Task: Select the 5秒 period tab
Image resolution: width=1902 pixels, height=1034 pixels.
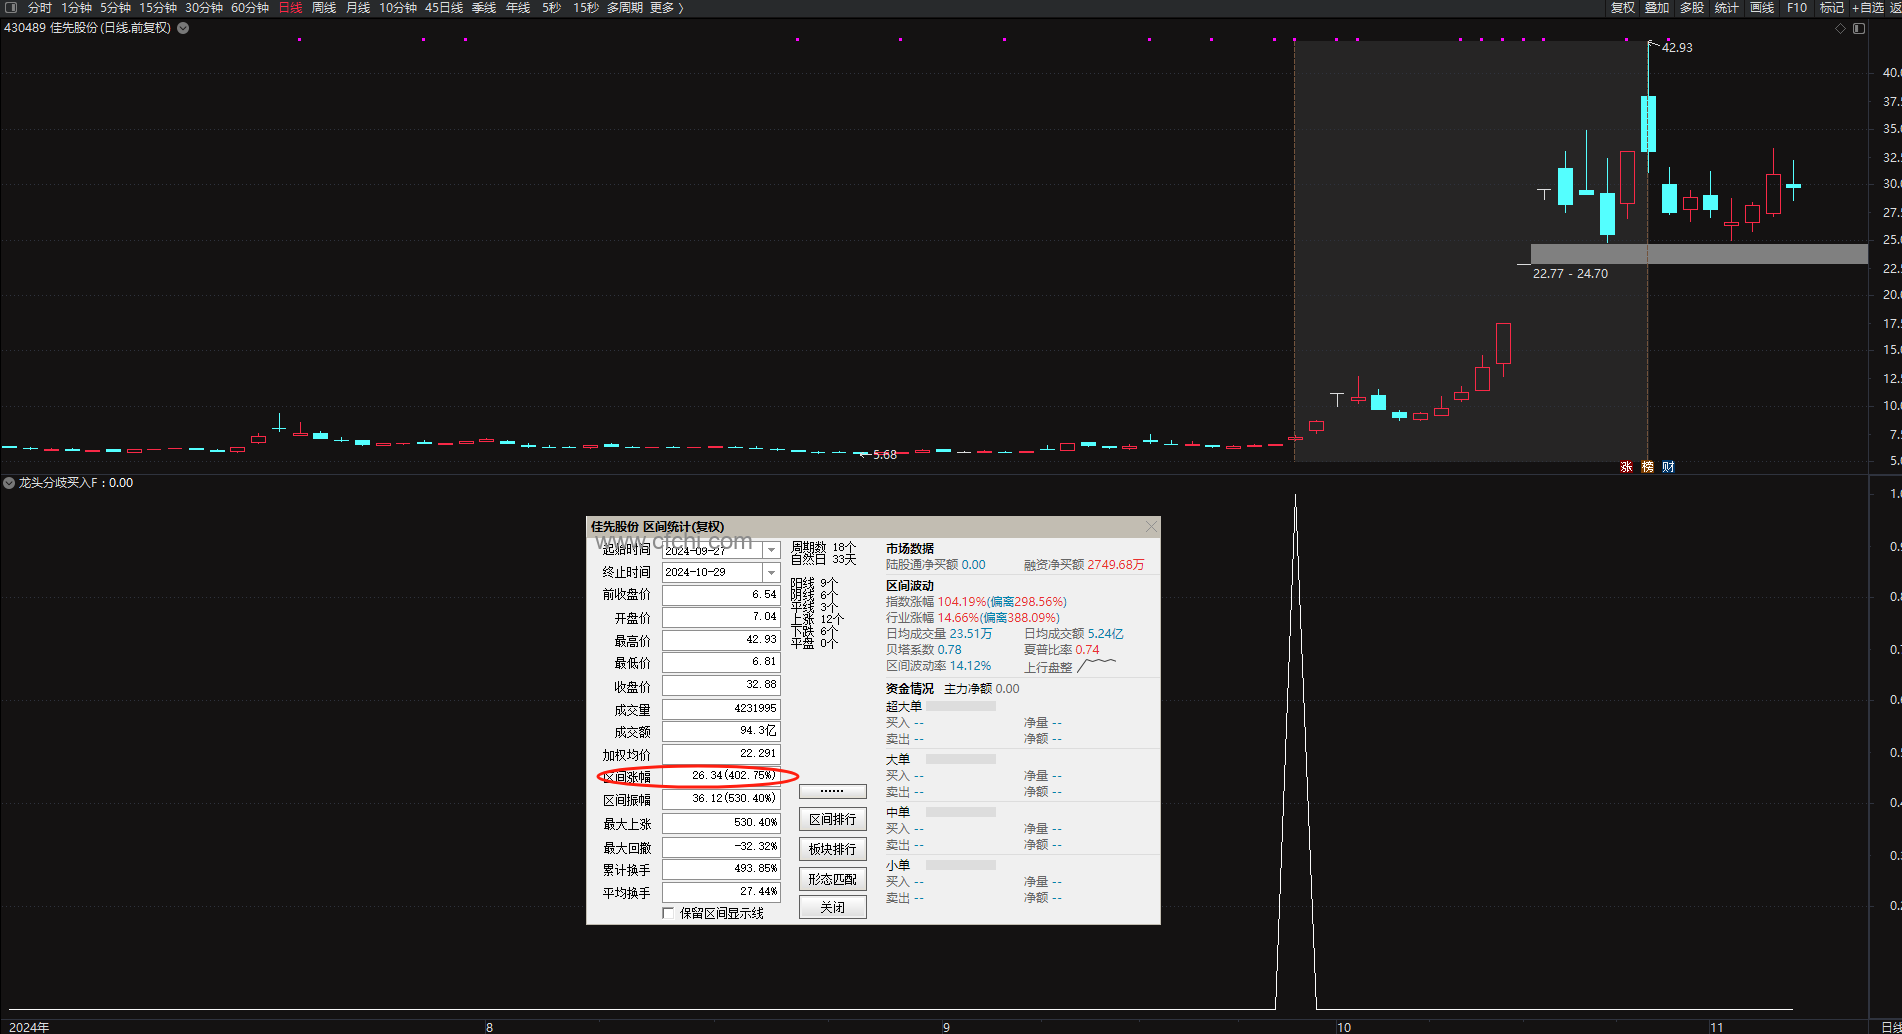Action: (x=552, y=7)
